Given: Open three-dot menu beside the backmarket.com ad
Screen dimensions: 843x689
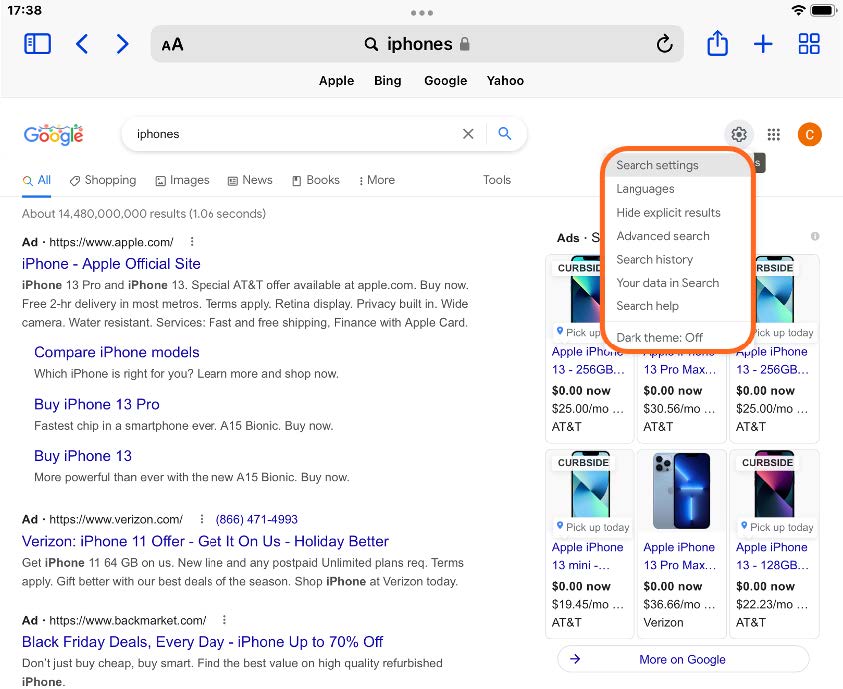Looking at the screenshot, I should pyautogui.click(x=224, y=620).
